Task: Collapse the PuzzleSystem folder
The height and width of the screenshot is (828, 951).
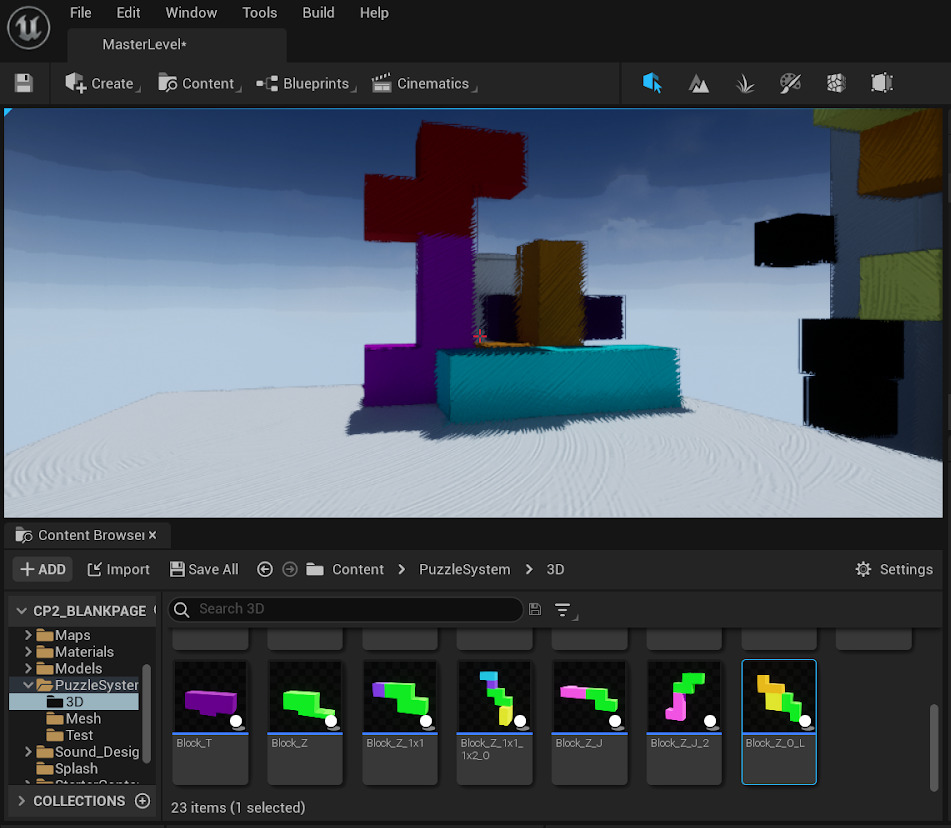Action: point(27,685)
